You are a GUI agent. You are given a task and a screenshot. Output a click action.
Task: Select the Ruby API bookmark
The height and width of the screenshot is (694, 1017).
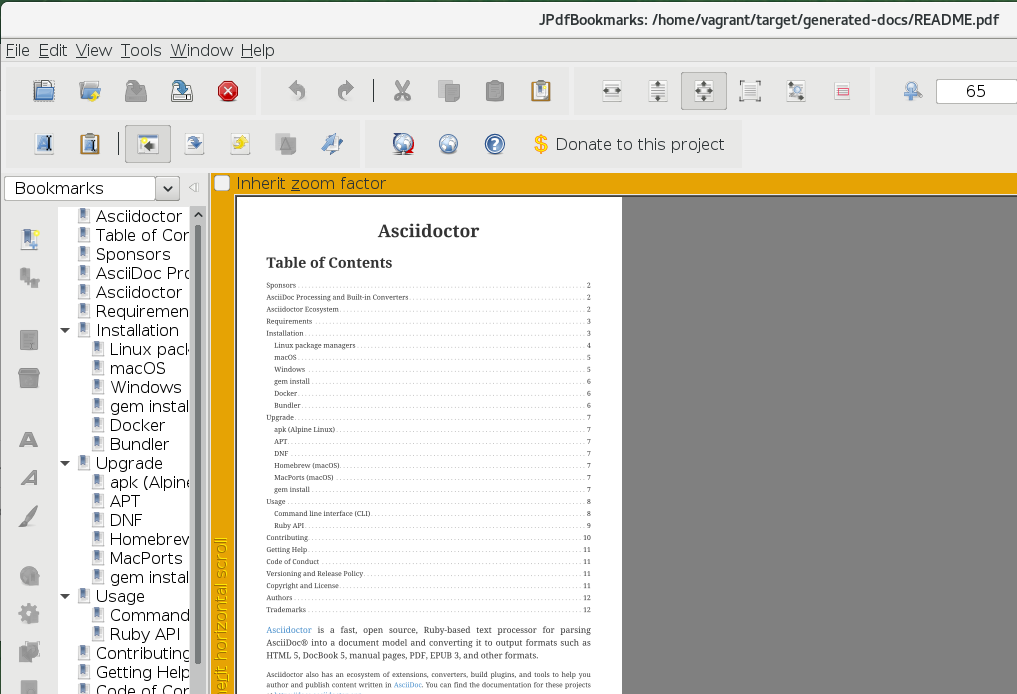145,634
